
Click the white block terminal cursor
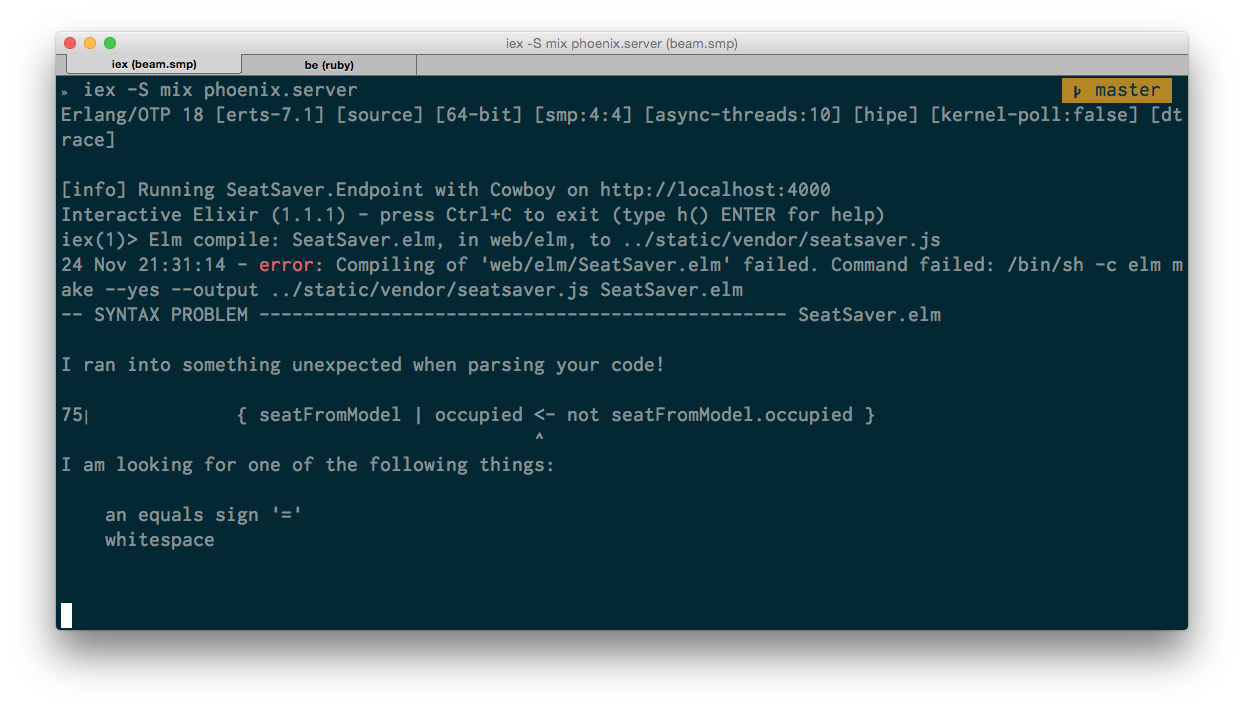pos(67,615)
